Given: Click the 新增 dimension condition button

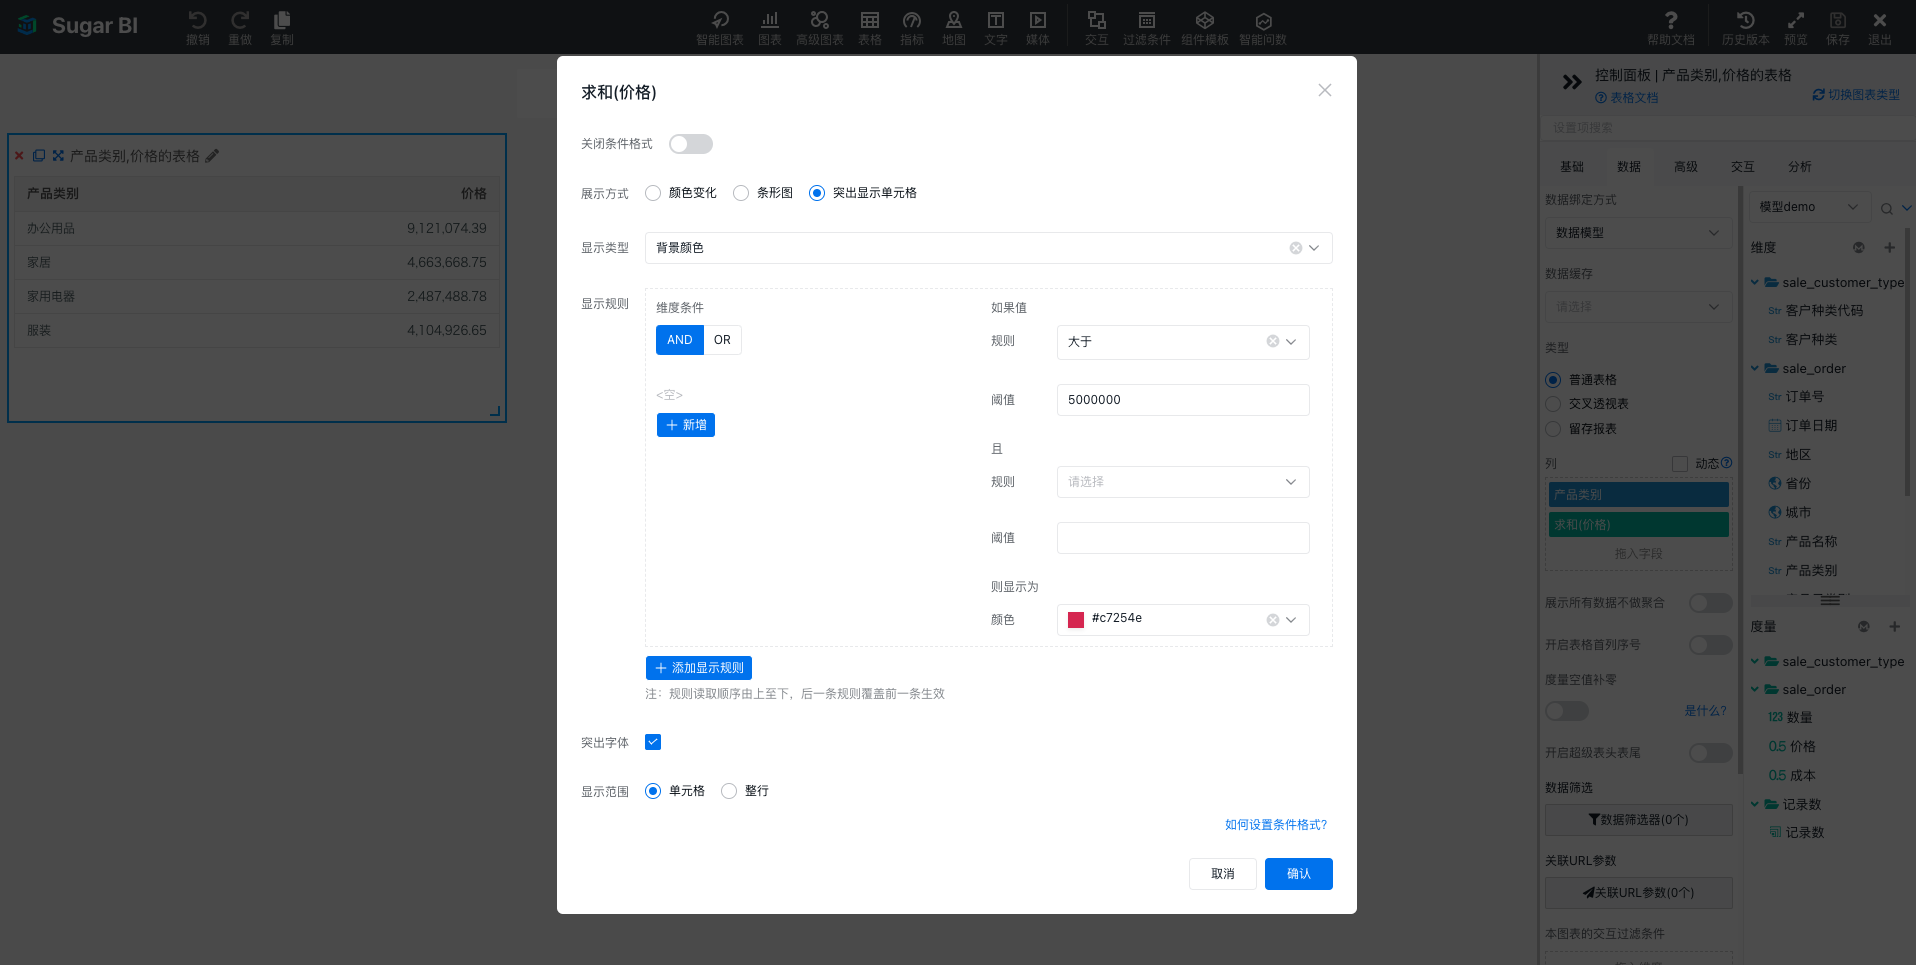Looking at the screenshot, I should tap(686, 425).
